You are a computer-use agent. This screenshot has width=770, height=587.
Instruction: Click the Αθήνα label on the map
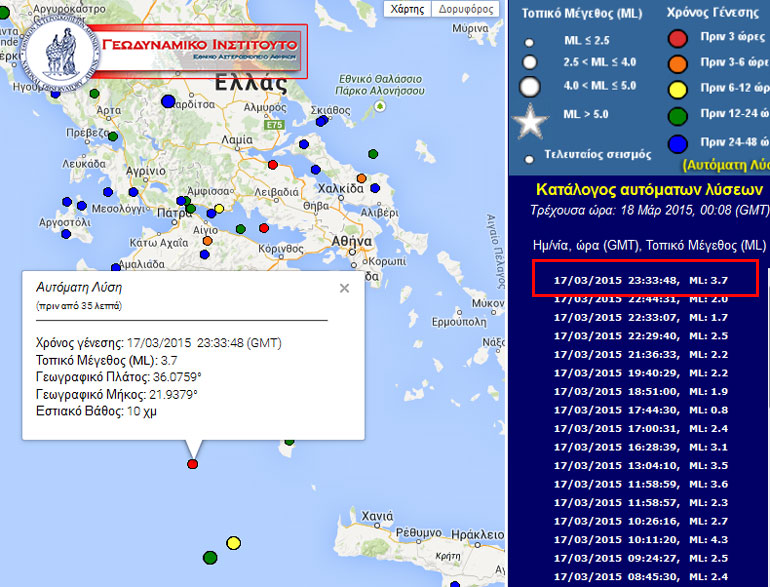coord(352,242)
